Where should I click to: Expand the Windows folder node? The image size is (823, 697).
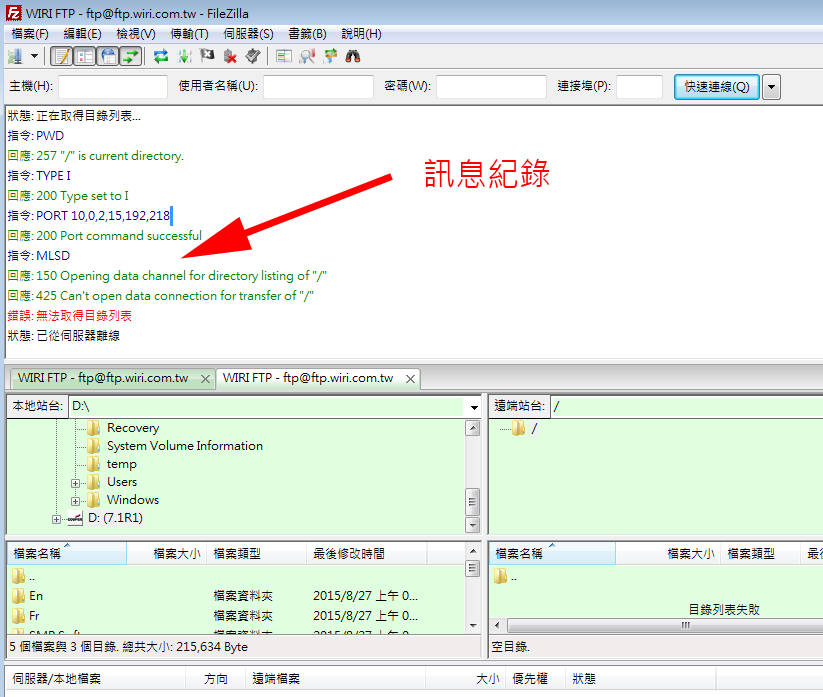click(x=76, y=501)
